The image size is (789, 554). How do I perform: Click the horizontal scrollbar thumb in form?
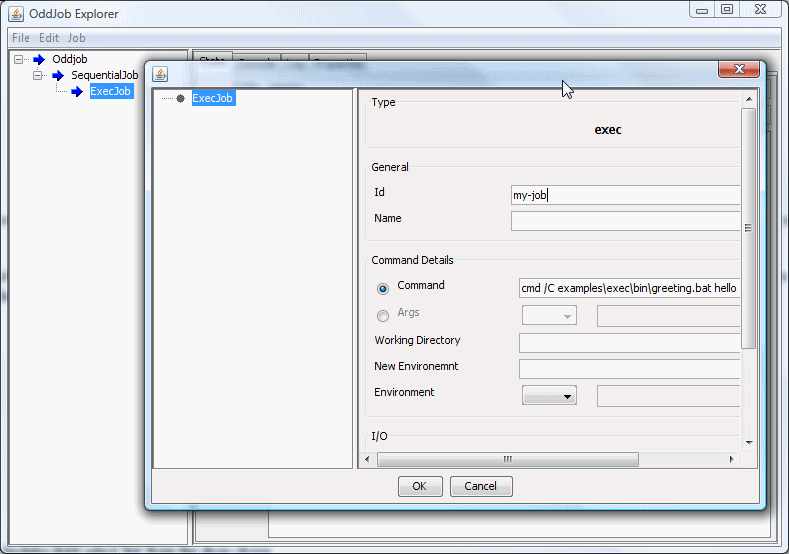pos(507,459)
